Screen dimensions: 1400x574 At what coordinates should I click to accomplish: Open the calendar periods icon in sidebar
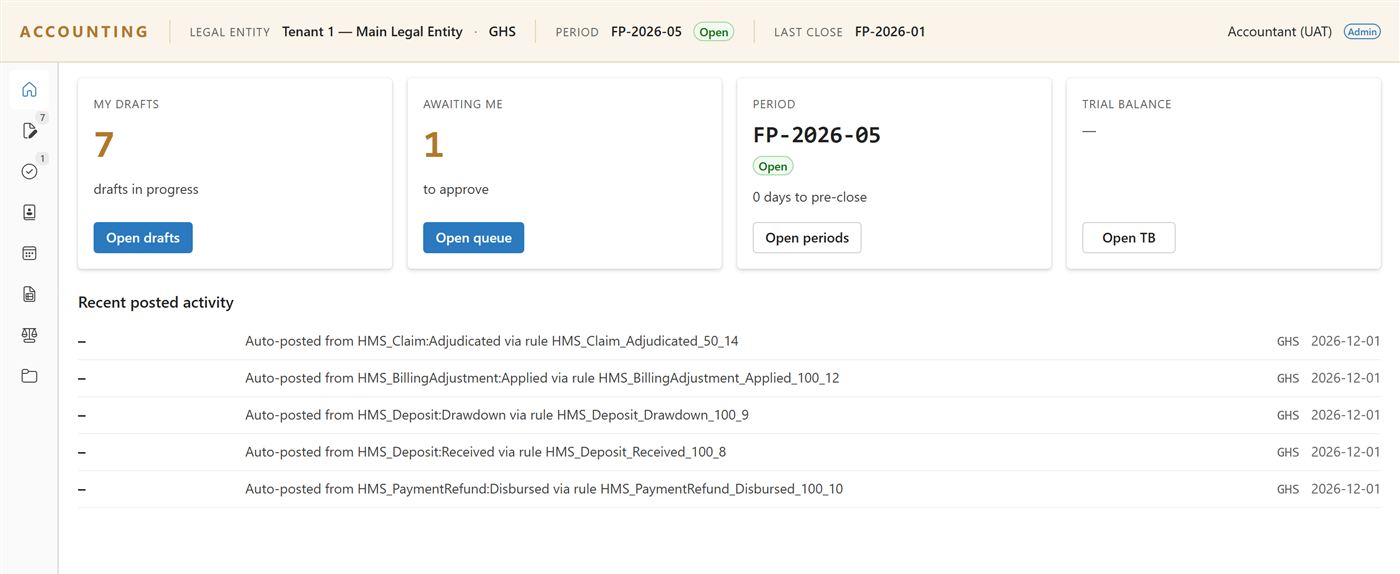pos(29,253)
